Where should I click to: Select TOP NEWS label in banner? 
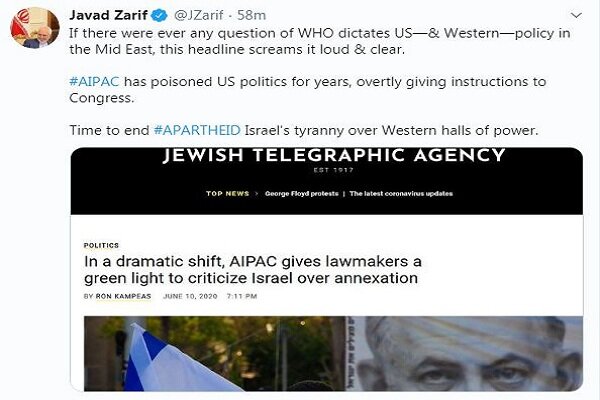(227, 194)
